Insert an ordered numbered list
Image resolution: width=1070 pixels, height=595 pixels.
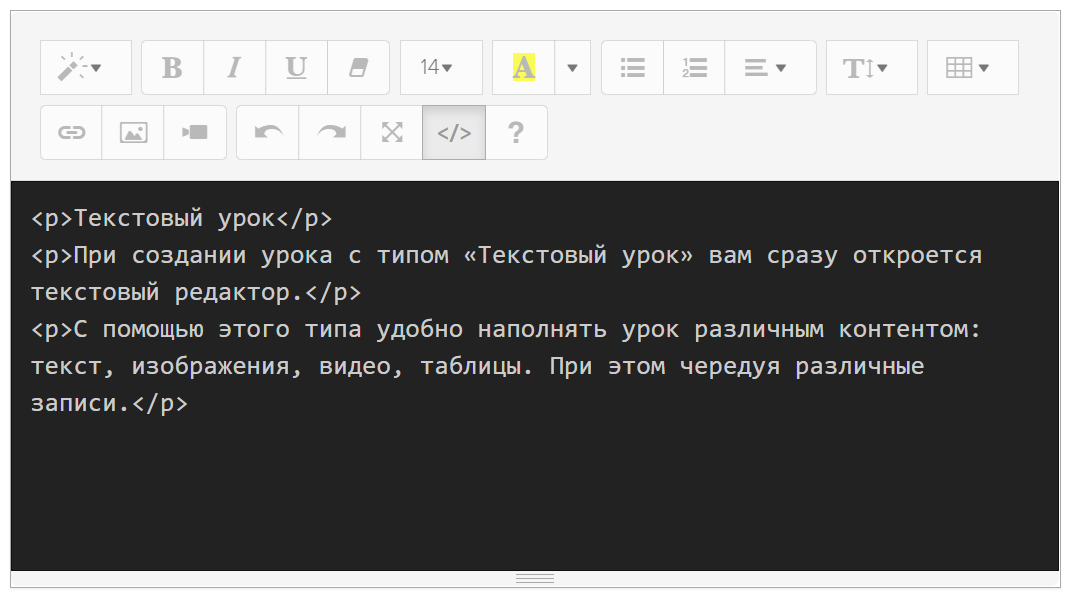[x=694, y=68]
